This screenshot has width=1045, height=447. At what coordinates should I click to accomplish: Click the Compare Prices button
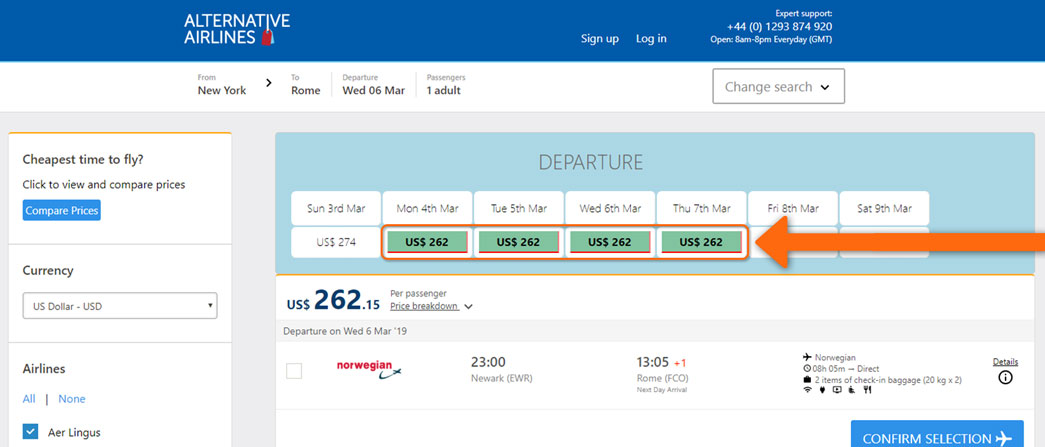point(61,211)
